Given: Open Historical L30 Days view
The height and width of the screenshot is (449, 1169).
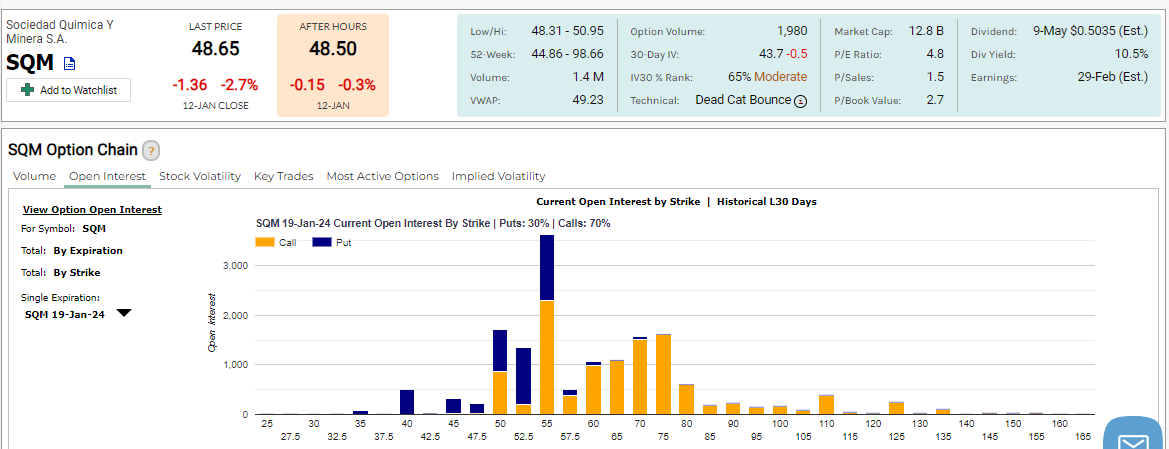Looking at the screenshot, I should [767, 202].
